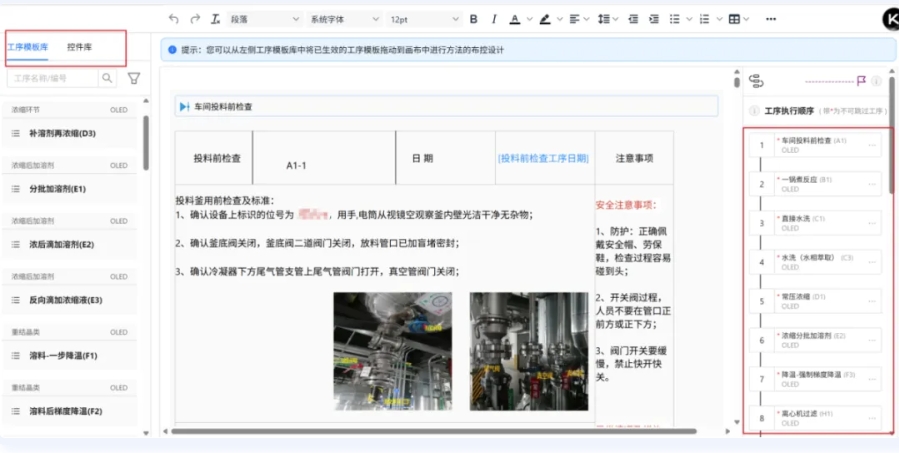Toggle italic formatting

pos(493,19)
